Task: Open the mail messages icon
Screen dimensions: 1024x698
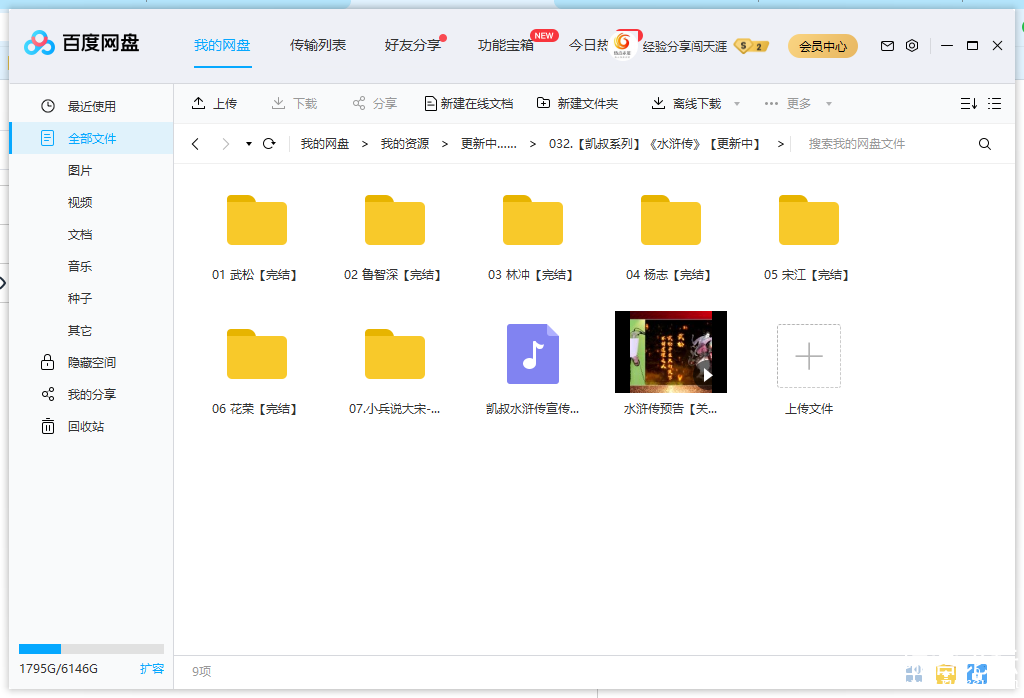Action: (887, 46)
